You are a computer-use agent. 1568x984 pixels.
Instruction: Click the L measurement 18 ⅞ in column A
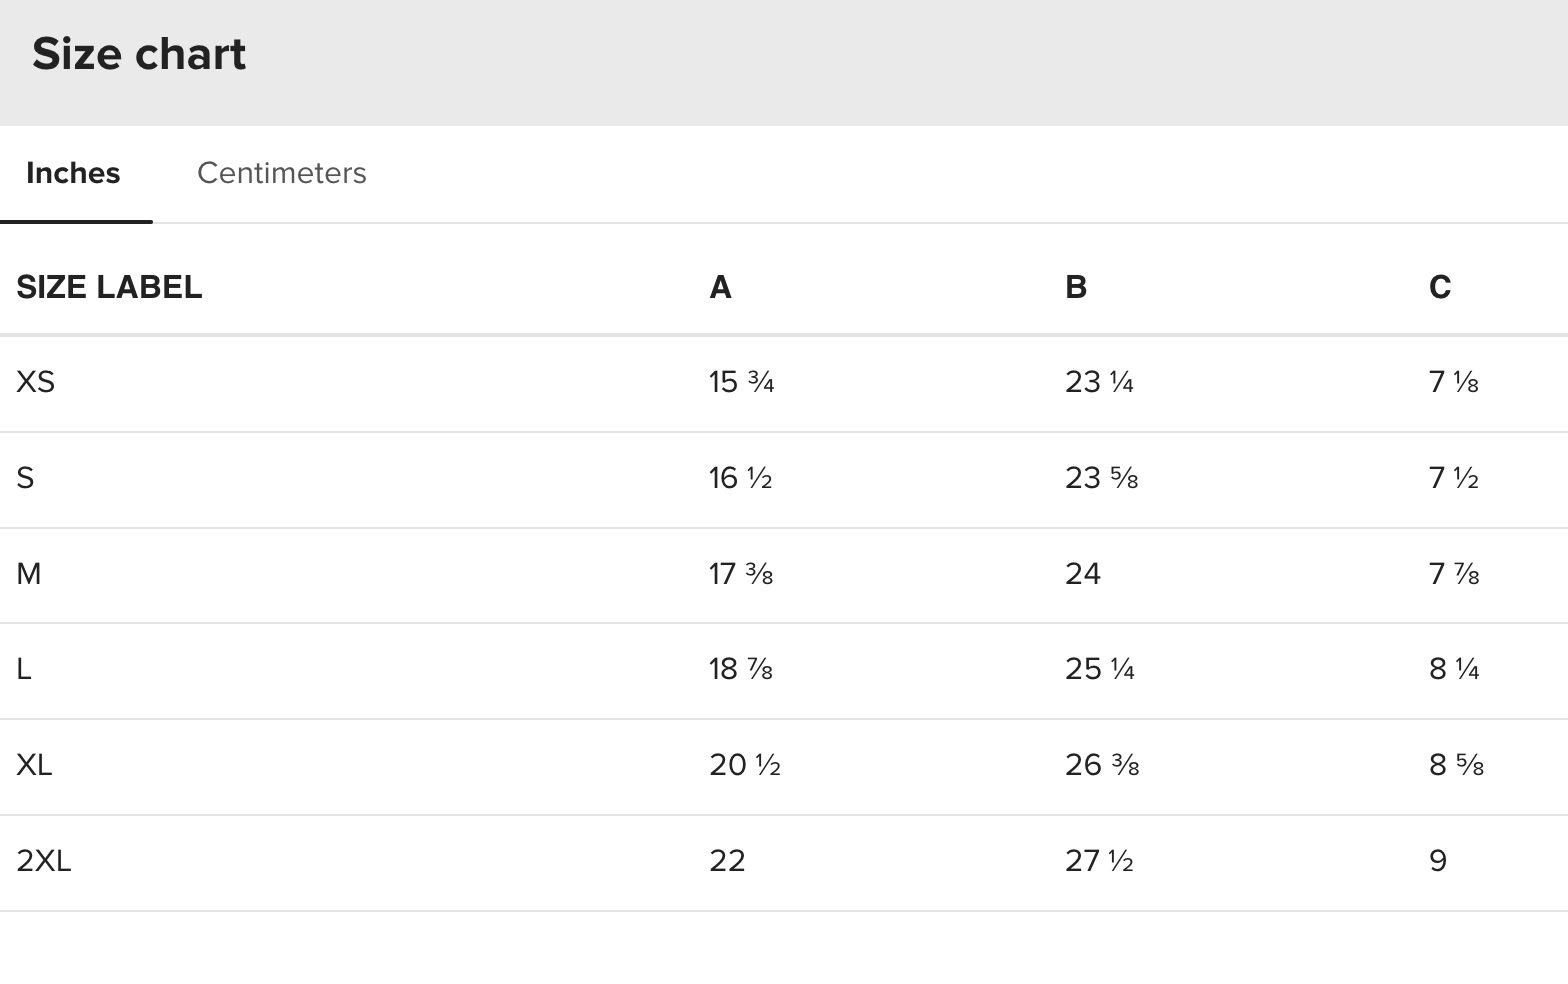(741, 669)
